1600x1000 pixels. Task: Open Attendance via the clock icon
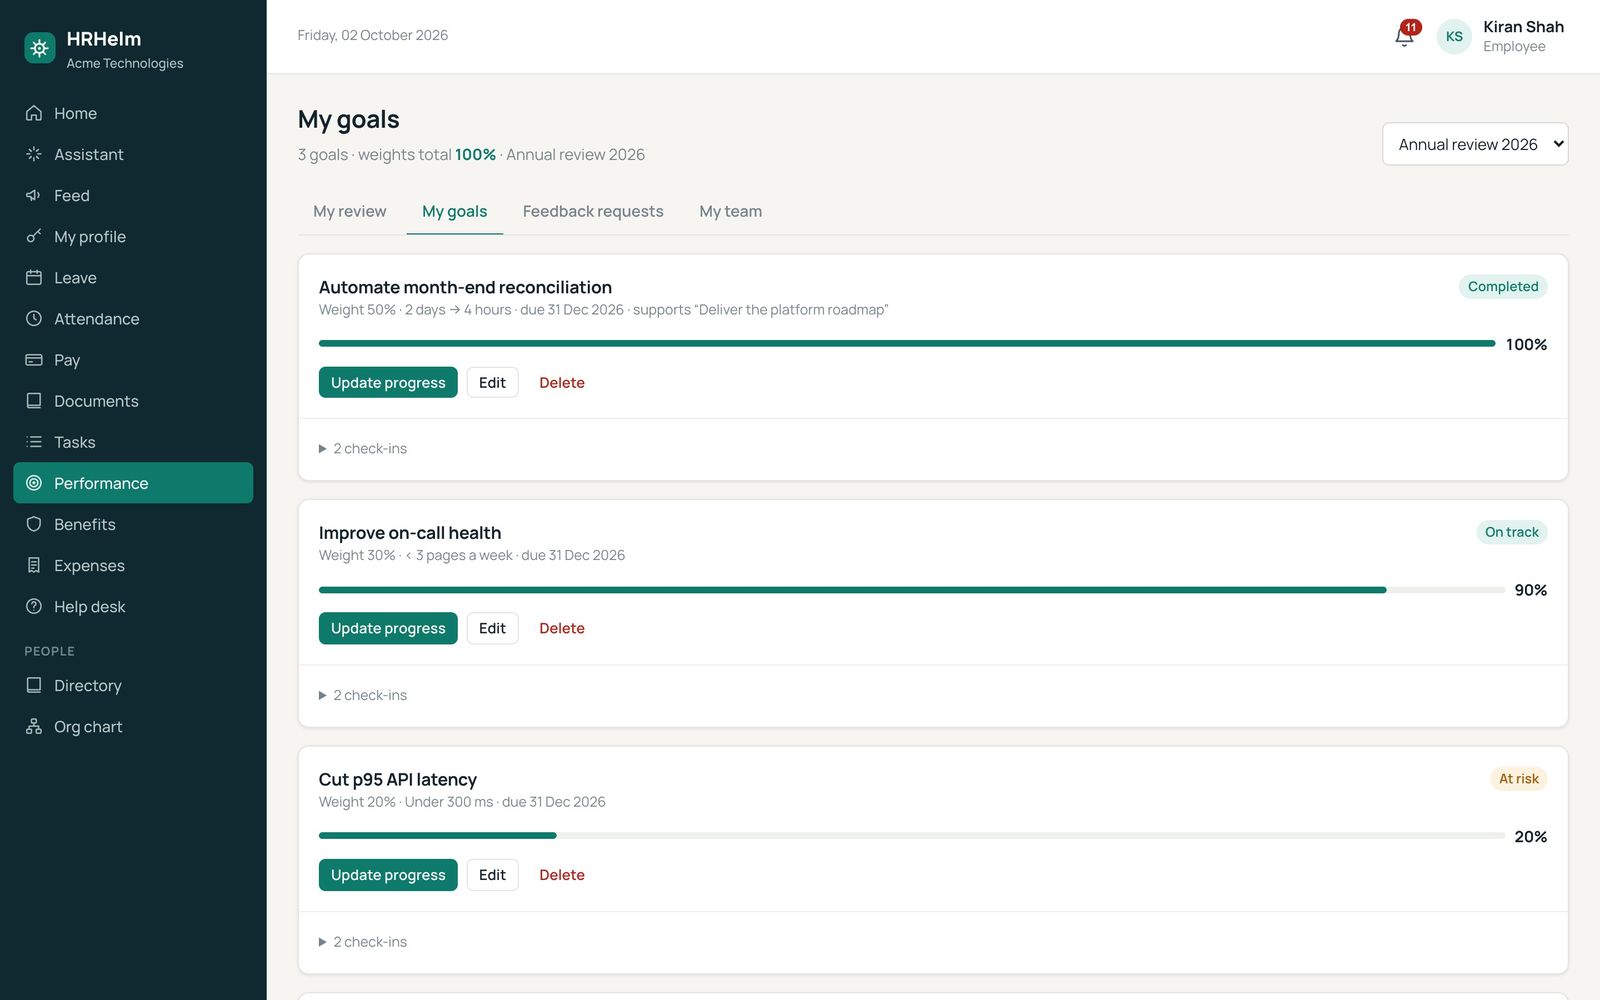tap(34, 318)
